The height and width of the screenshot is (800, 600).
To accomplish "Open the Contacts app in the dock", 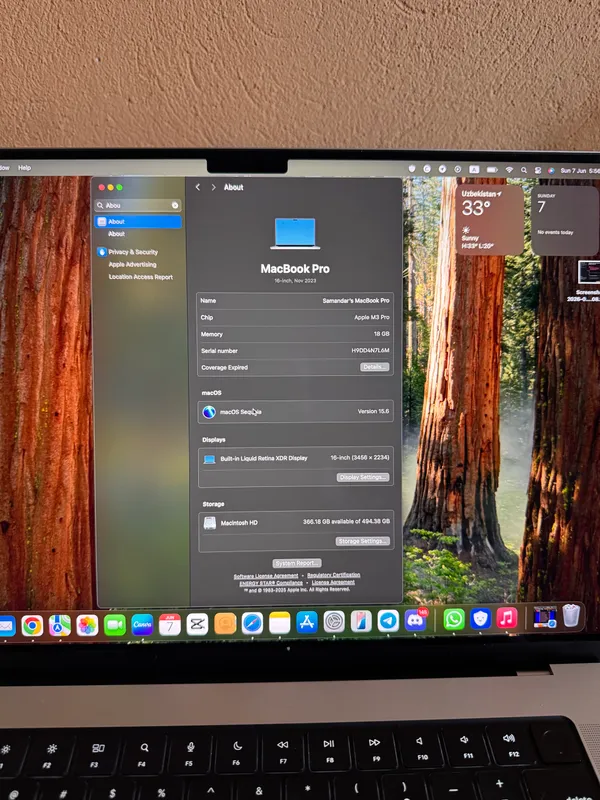I will click(x=225, y=623).
